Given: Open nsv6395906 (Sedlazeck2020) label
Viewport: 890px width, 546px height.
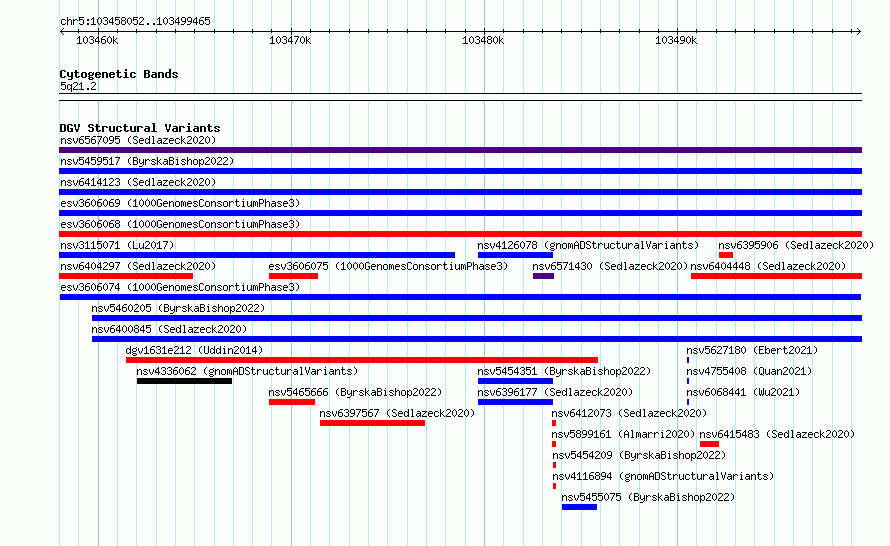Looking at the screenshot, I should pos(796,245).
